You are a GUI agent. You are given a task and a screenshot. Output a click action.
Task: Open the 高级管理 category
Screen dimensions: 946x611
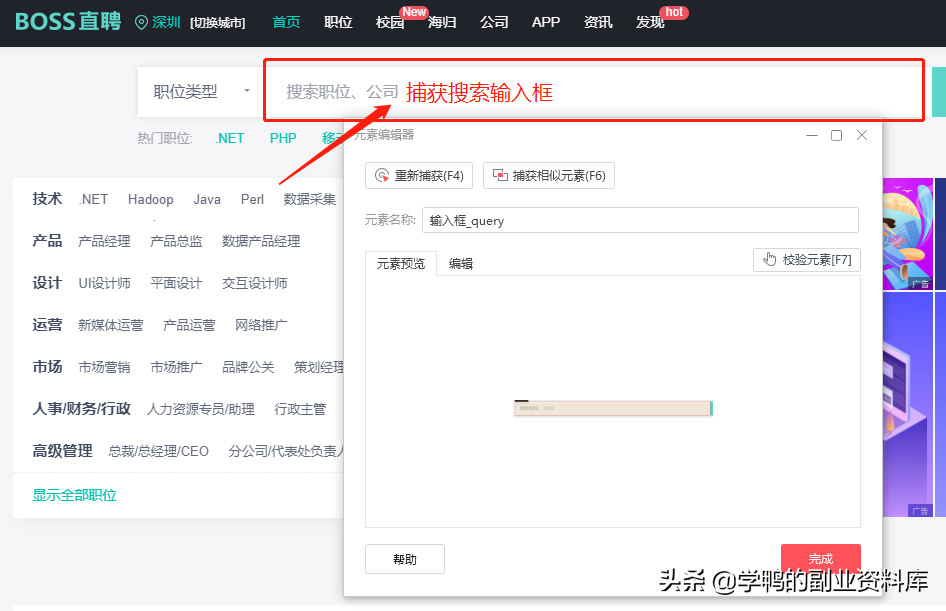pyautogui.click(x=62, y=451)
